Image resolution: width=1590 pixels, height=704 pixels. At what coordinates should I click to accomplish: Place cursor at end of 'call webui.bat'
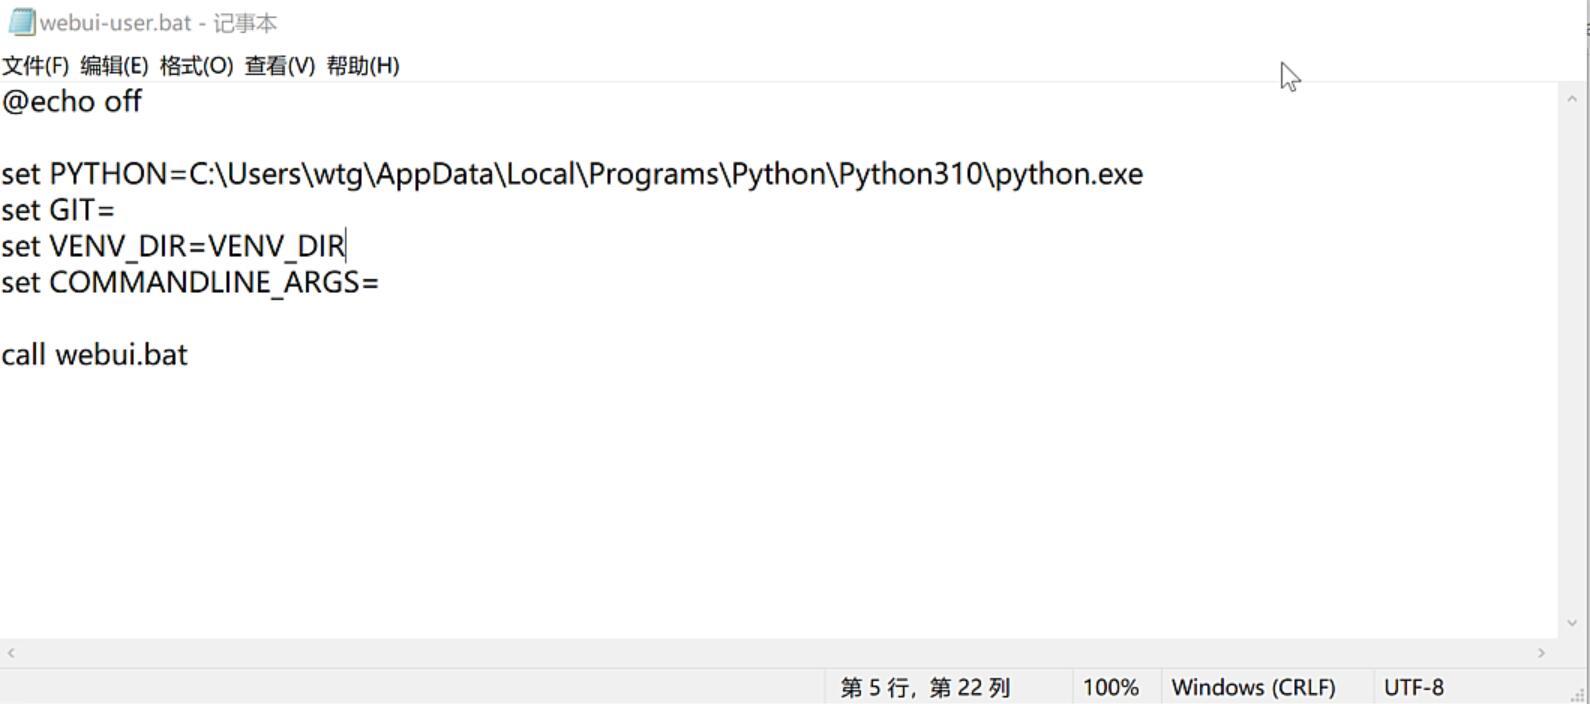pyautogui.click(x=189, y=355)
